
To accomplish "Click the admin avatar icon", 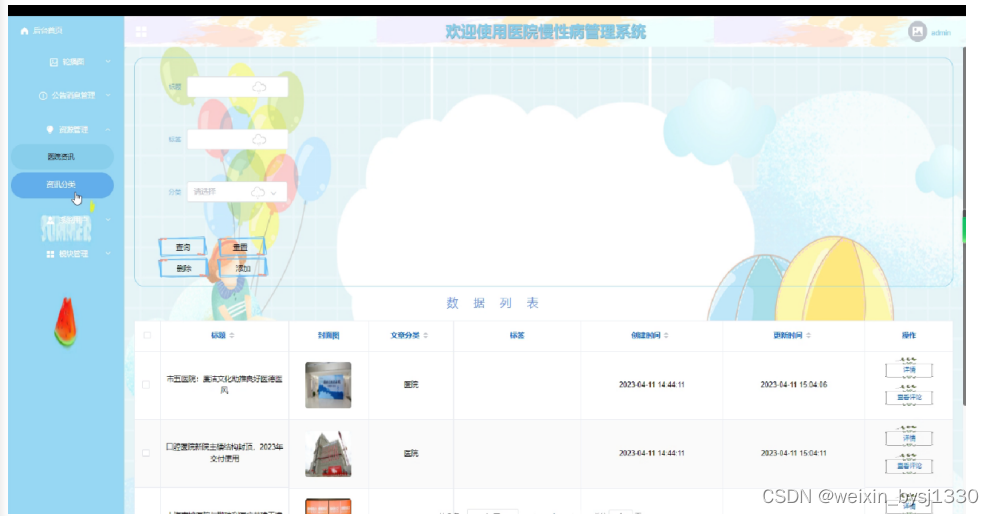I will point(917,32).
